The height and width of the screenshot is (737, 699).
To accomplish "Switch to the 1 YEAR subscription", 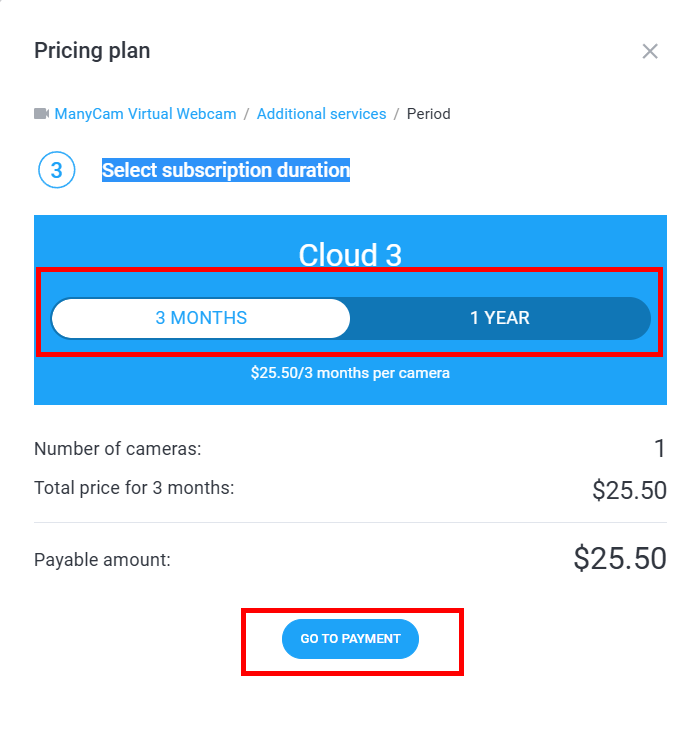I will click(500, 318).
